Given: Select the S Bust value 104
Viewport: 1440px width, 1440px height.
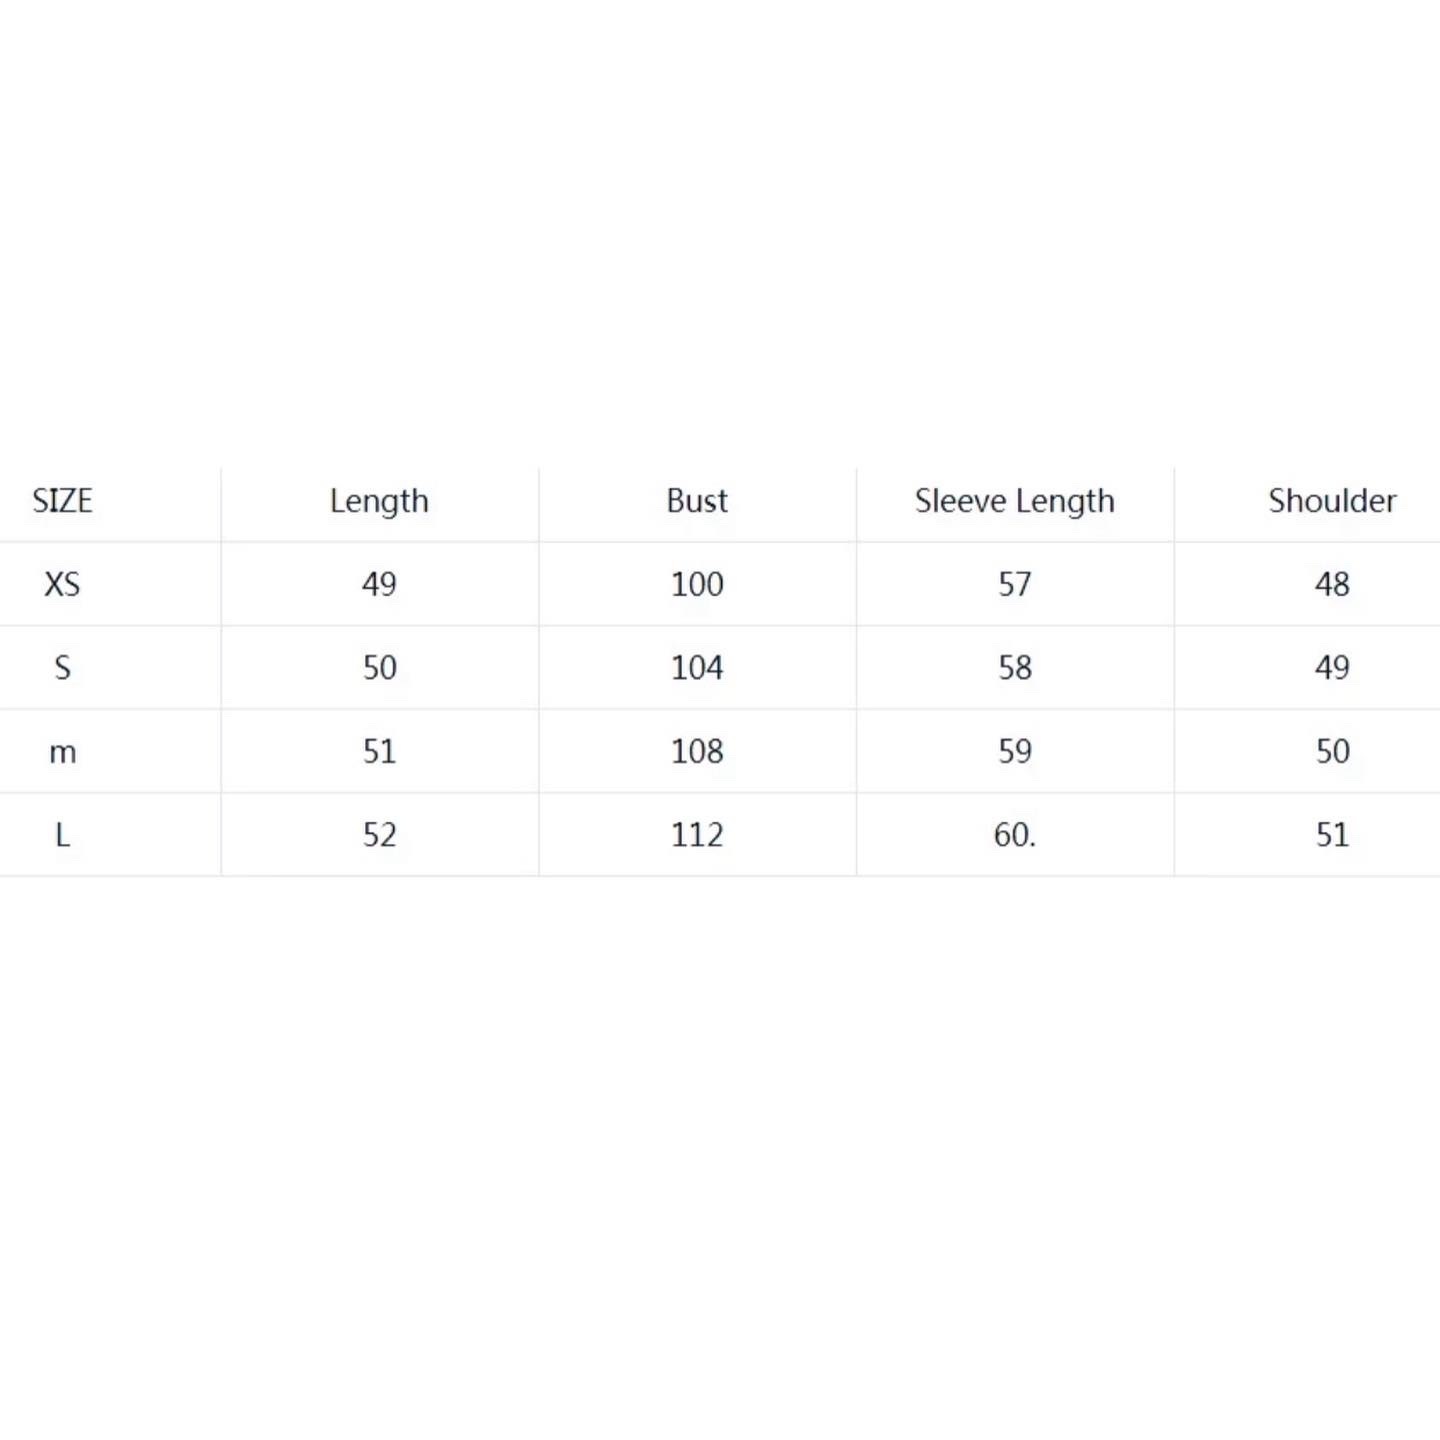Looking at the screenshot, I should pyautogui.click(x=697, y=668).
